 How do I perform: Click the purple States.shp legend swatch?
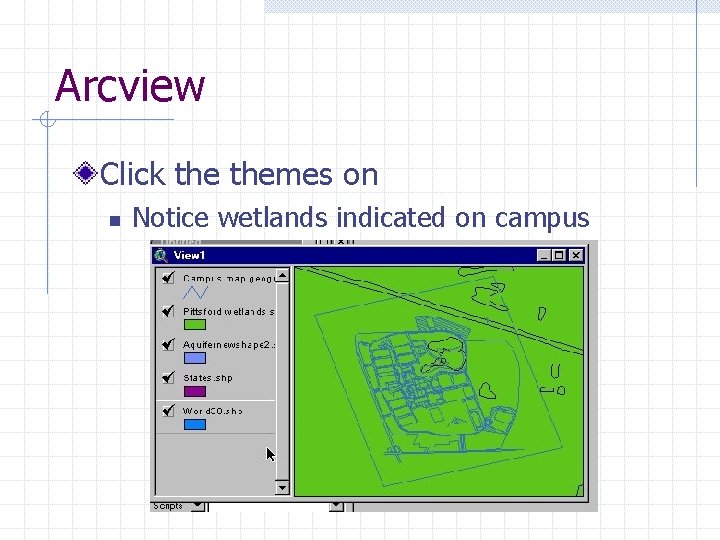tap(195, 391)
